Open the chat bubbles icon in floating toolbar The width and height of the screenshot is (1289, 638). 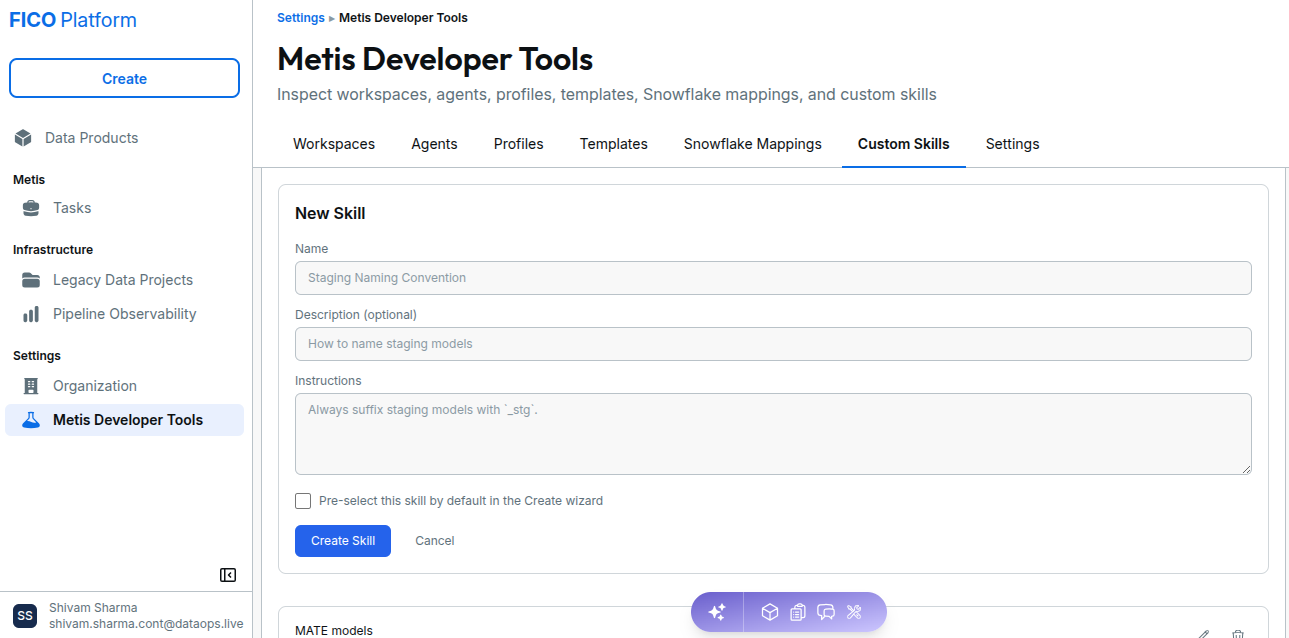pyautogui.click(x=826, y=612)
